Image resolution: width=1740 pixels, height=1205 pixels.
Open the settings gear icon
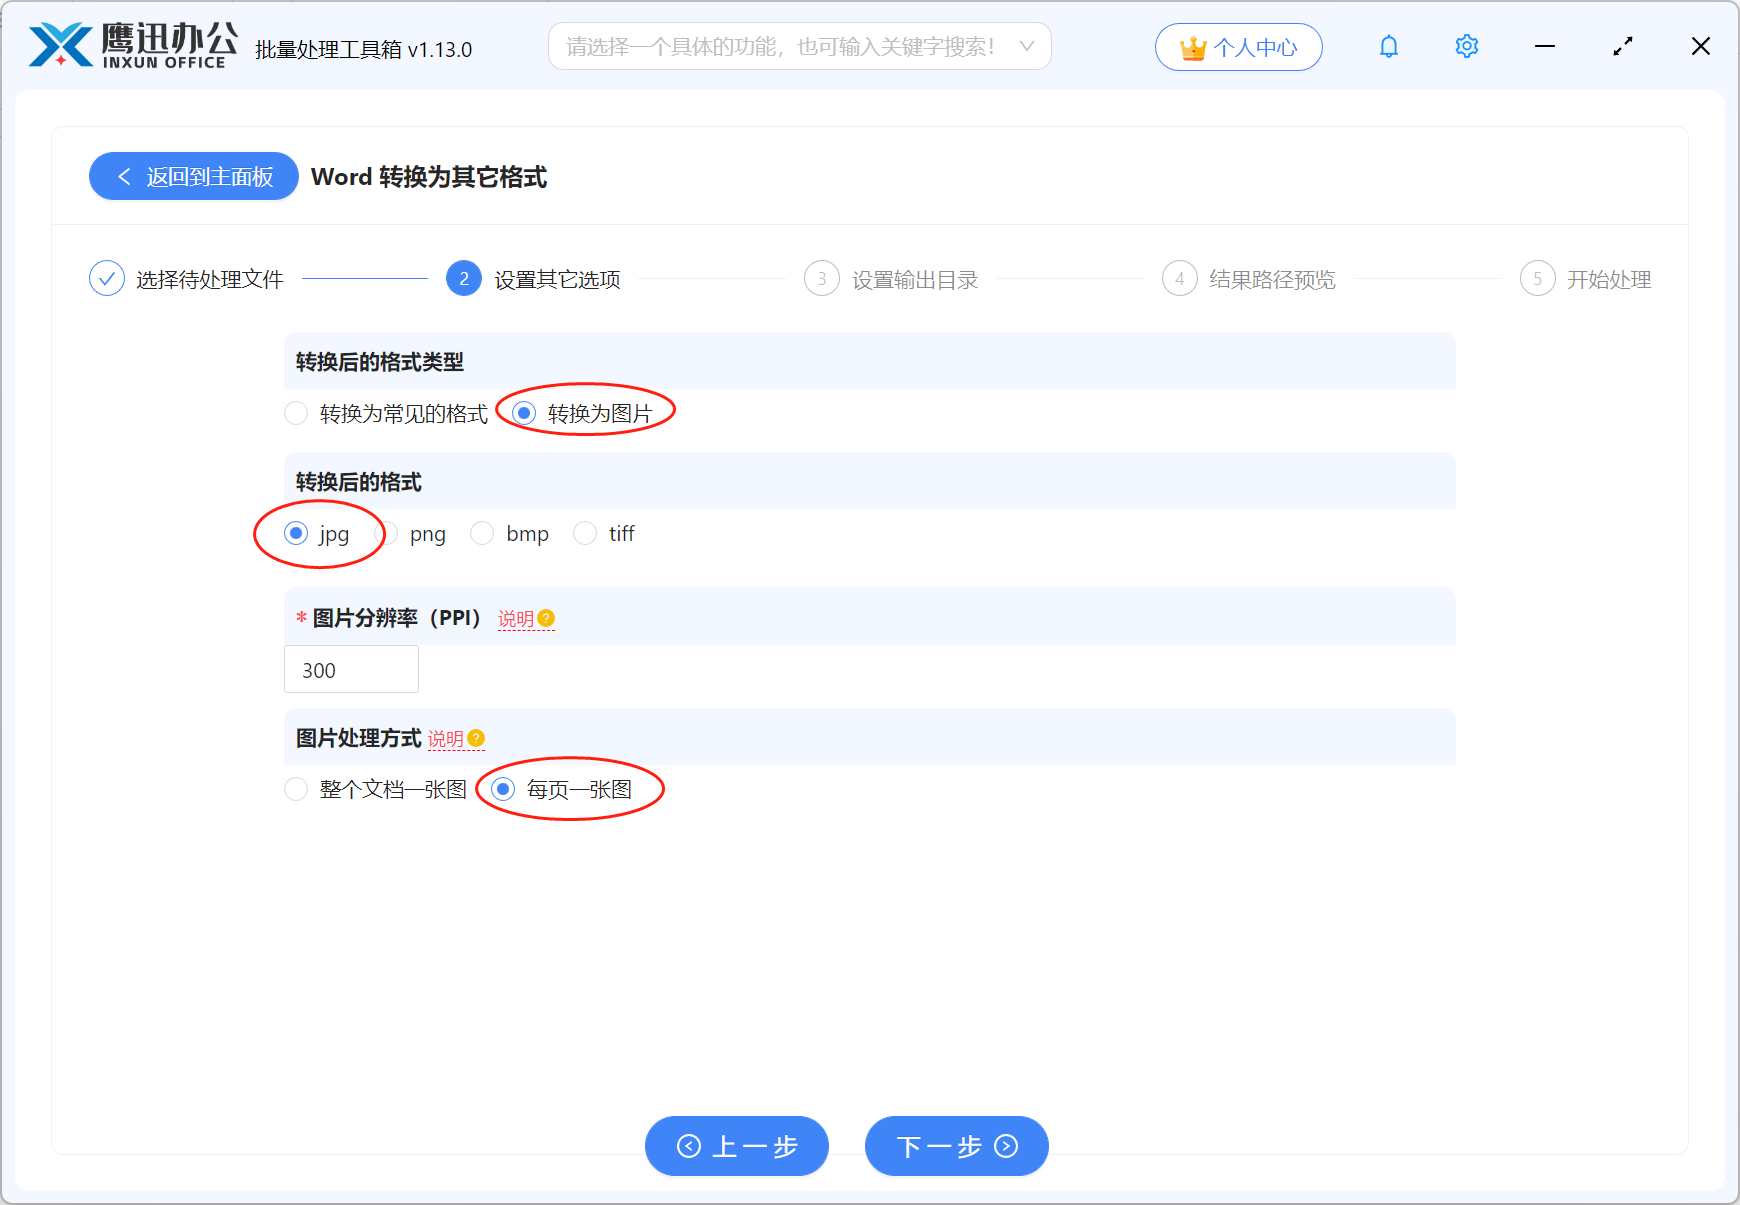click(x=1466, y=46)
